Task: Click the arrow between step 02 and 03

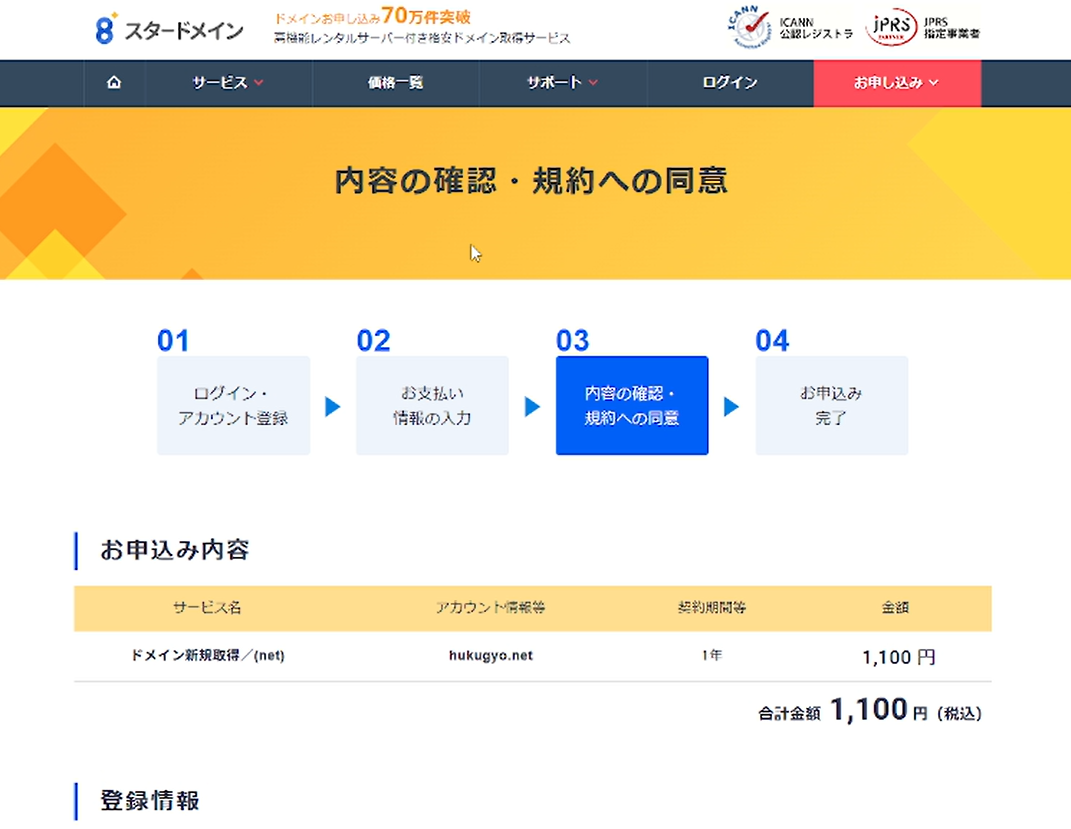Action: (x=532, y=406)
